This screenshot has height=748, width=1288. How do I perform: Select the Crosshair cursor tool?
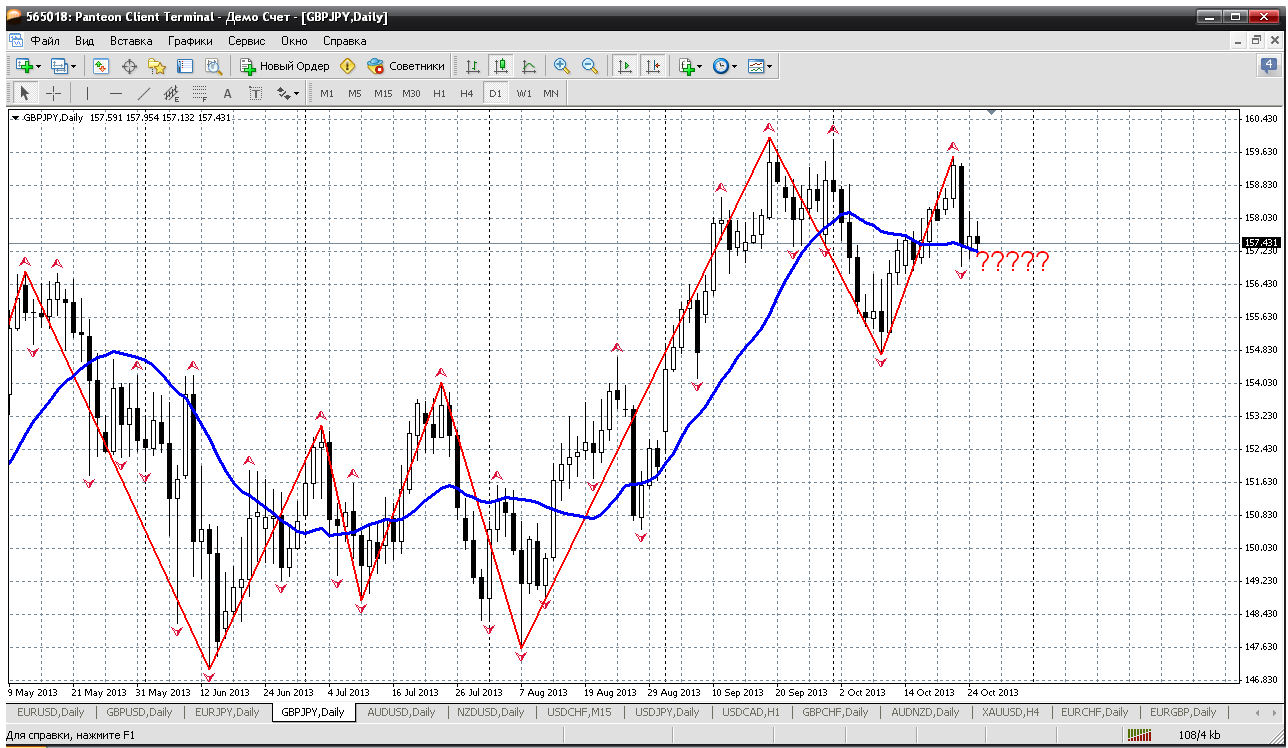pos(53,93)
